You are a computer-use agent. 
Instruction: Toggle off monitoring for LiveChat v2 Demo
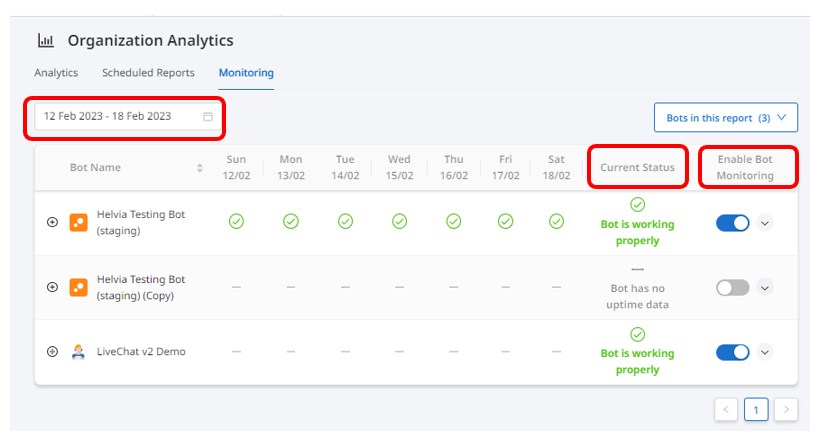click(733, 352)
